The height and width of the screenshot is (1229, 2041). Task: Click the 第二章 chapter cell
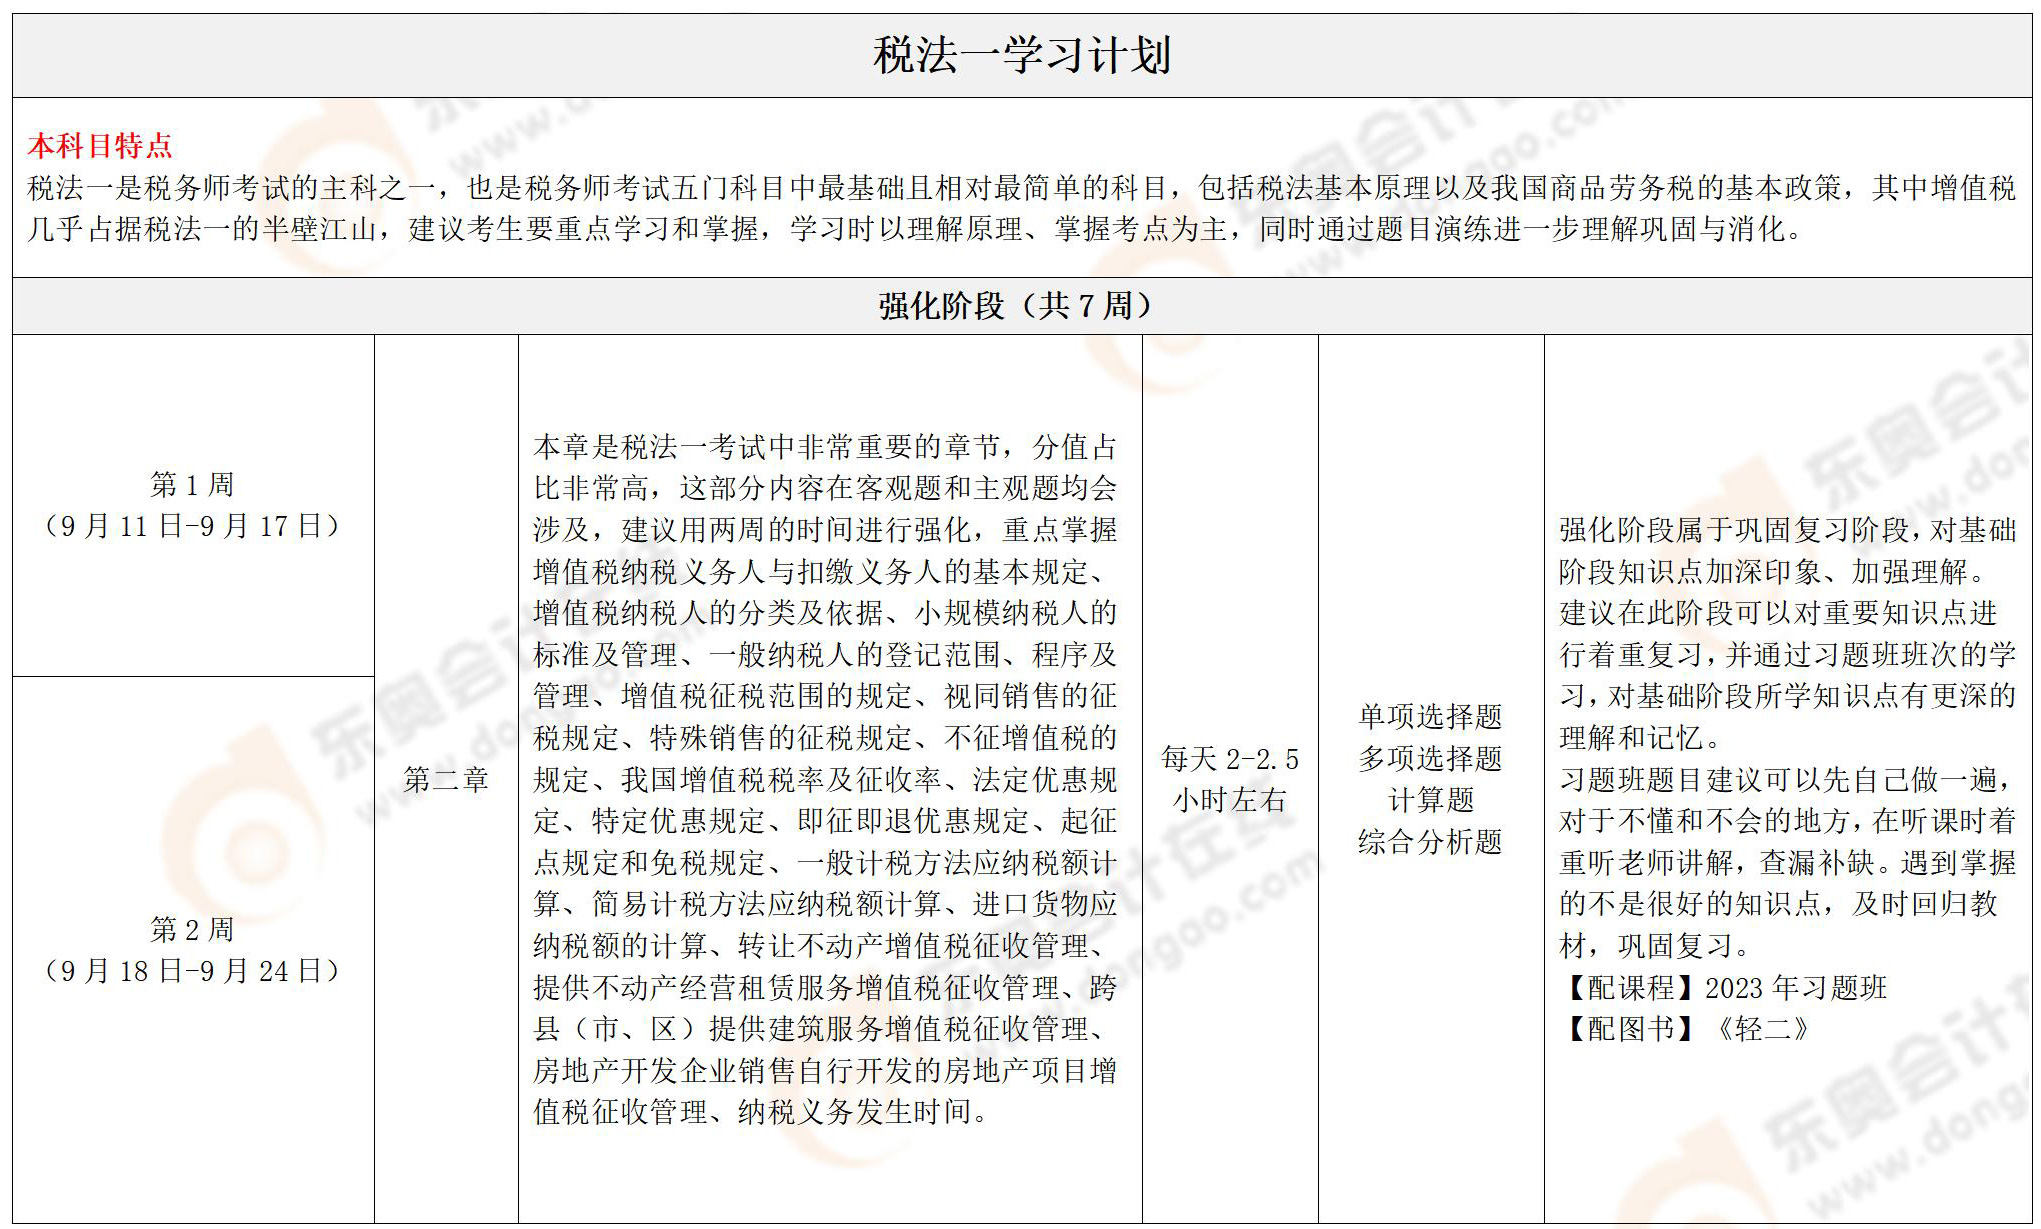446,780
